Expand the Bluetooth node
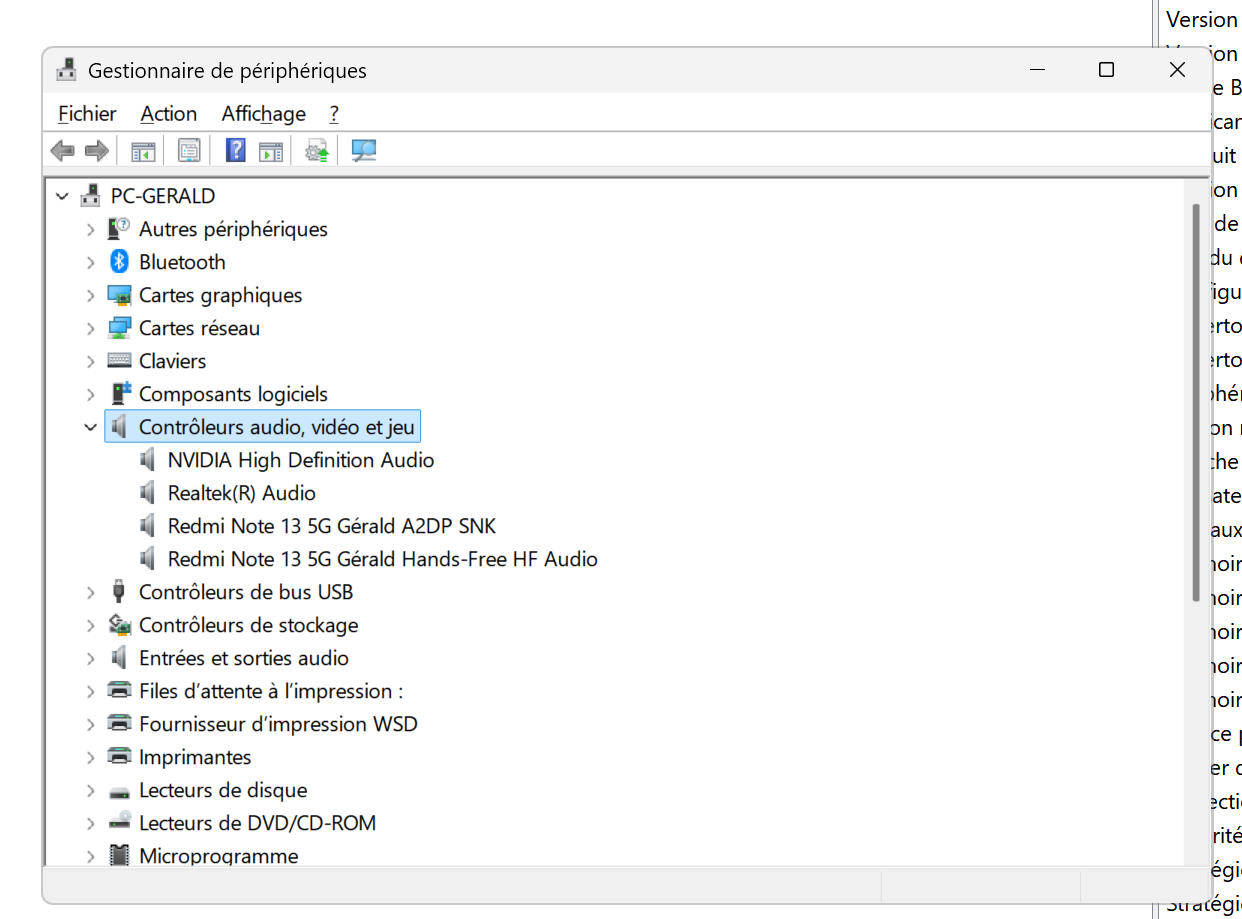Image resolution: width=1242 pixels, height=919 pixels. [x=91, y=262]
